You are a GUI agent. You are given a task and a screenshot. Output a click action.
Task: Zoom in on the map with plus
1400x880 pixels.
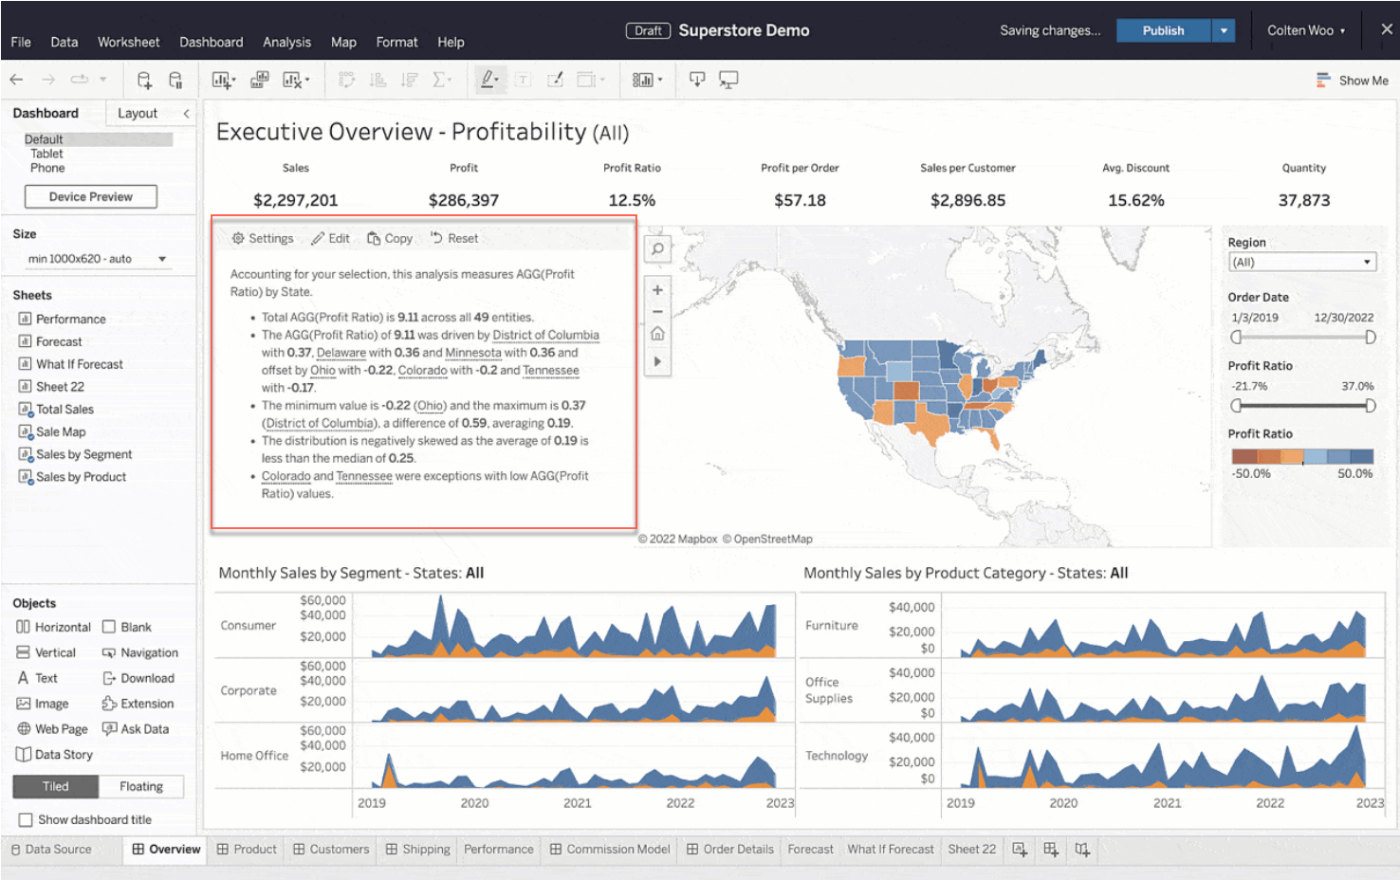point(657,290)
